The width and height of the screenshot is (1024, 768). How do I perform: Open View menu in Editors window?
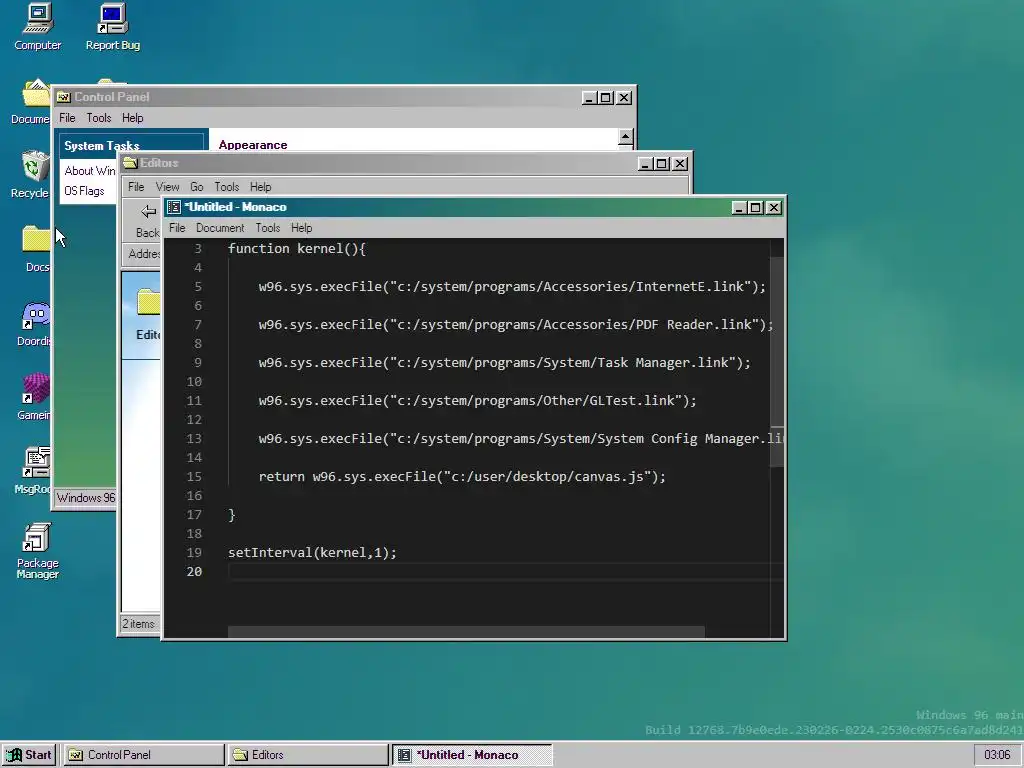tap(167, 187)
